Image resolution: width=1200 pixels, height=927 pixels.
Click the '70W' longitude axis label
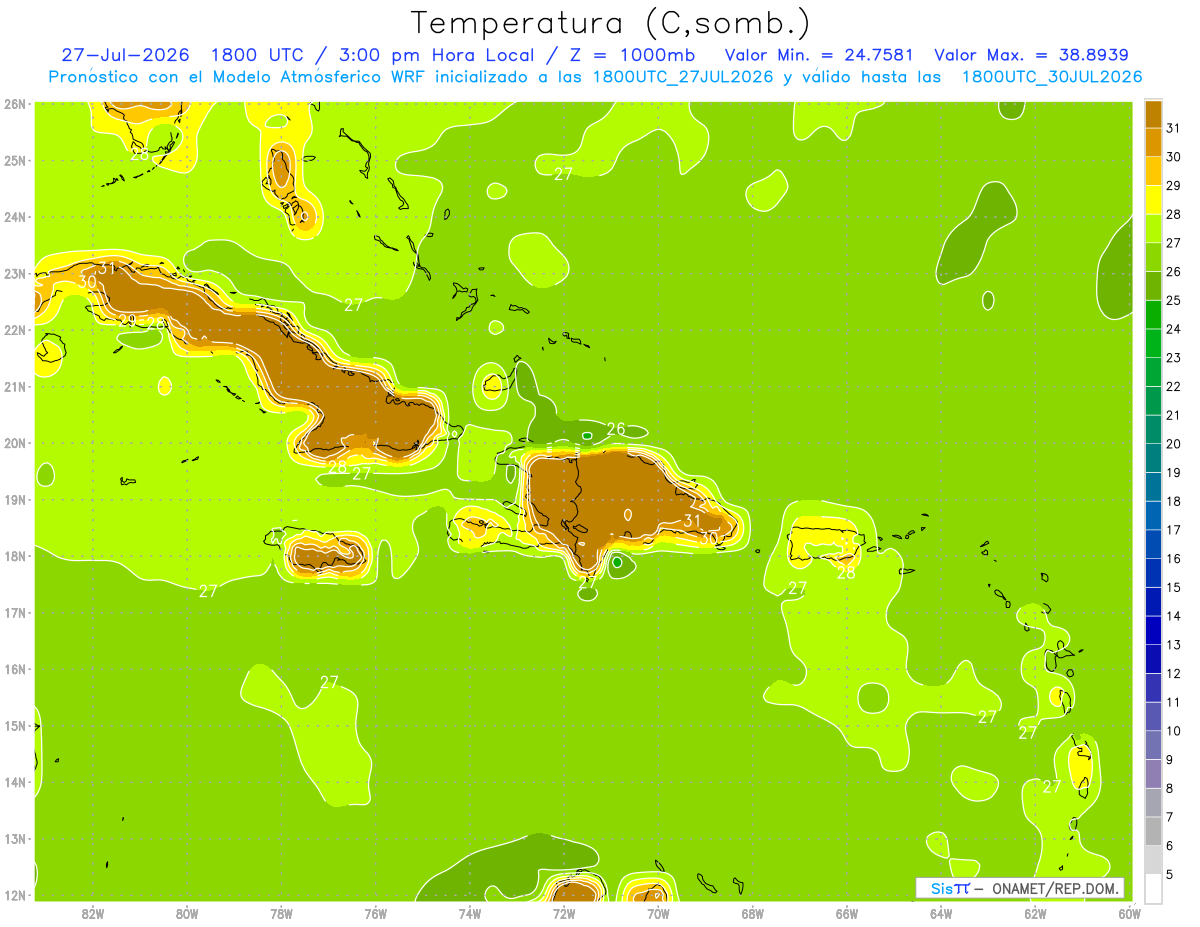(658, 913)
